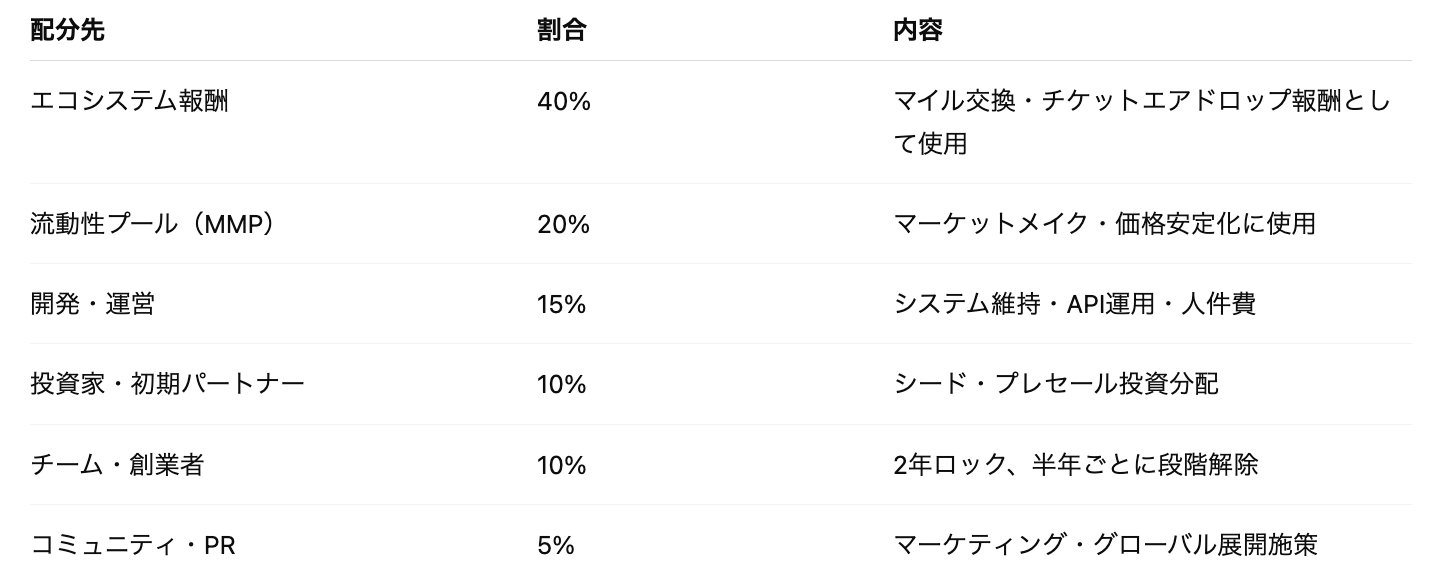This screenshot has width=1436, height=586.
Task: Select the マーケティング・グローバル展開施策 text
Action: coord(1105,545)
